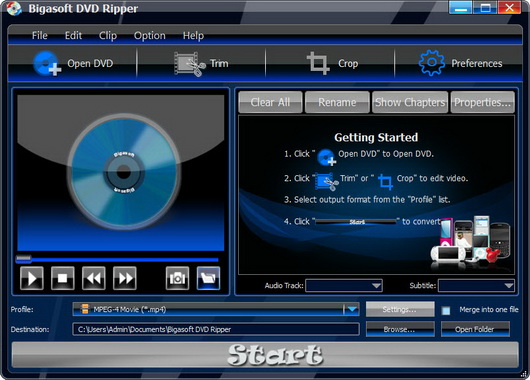The height and width of the screenshot is (380, 530).
Task: Click the preview seek slider handle
Action: pos(24,259)
